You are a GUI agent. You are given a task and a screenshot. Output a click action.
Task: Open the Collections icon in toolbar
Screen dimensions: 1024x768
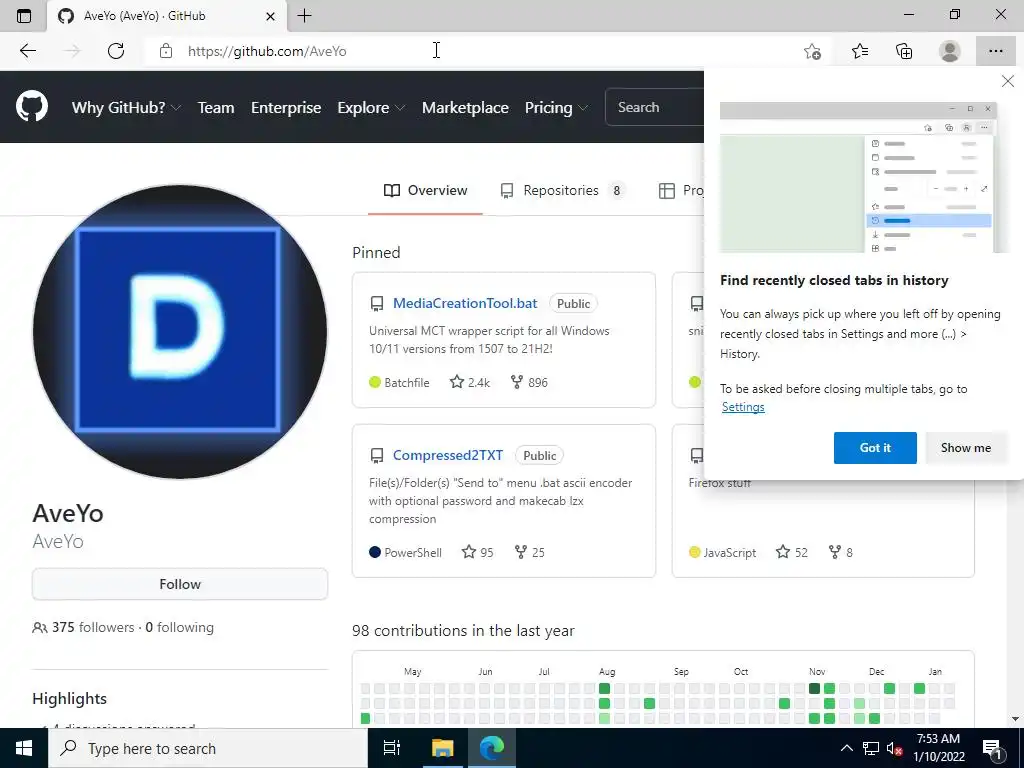pyautogui.click(x=904, y=51)
